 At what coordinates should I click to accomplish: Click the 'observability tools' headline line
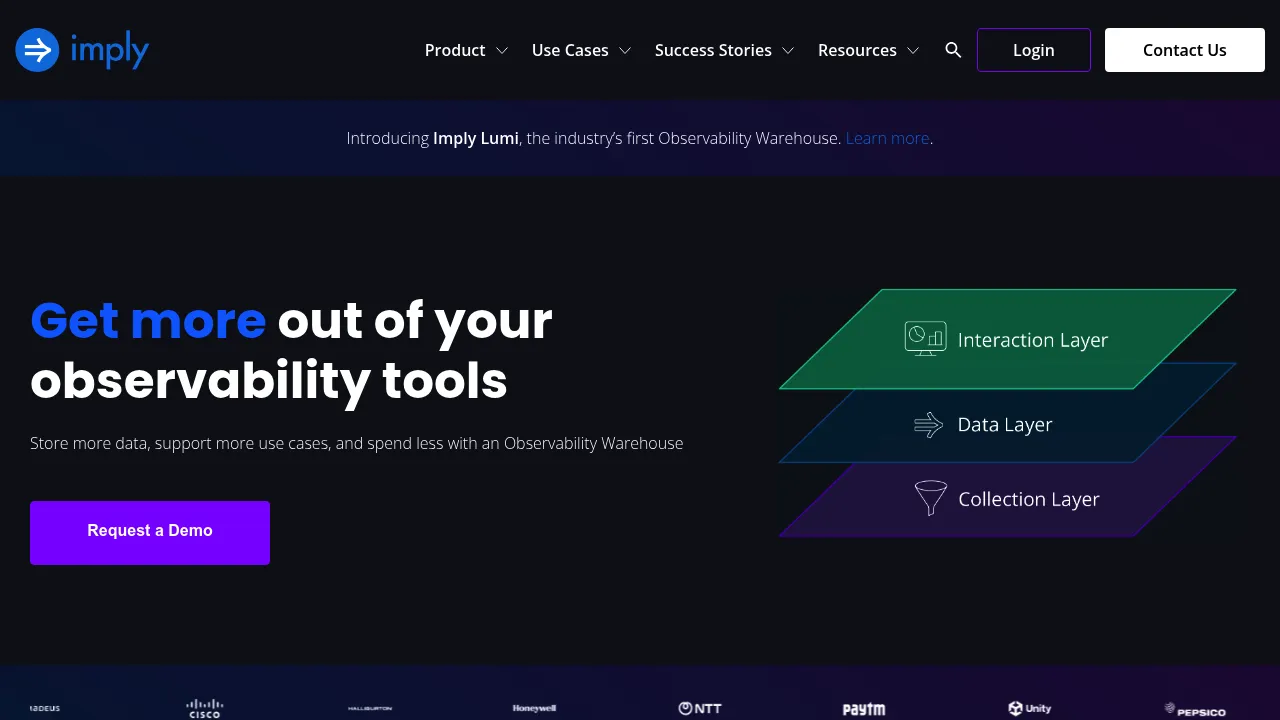pos(269,381)
